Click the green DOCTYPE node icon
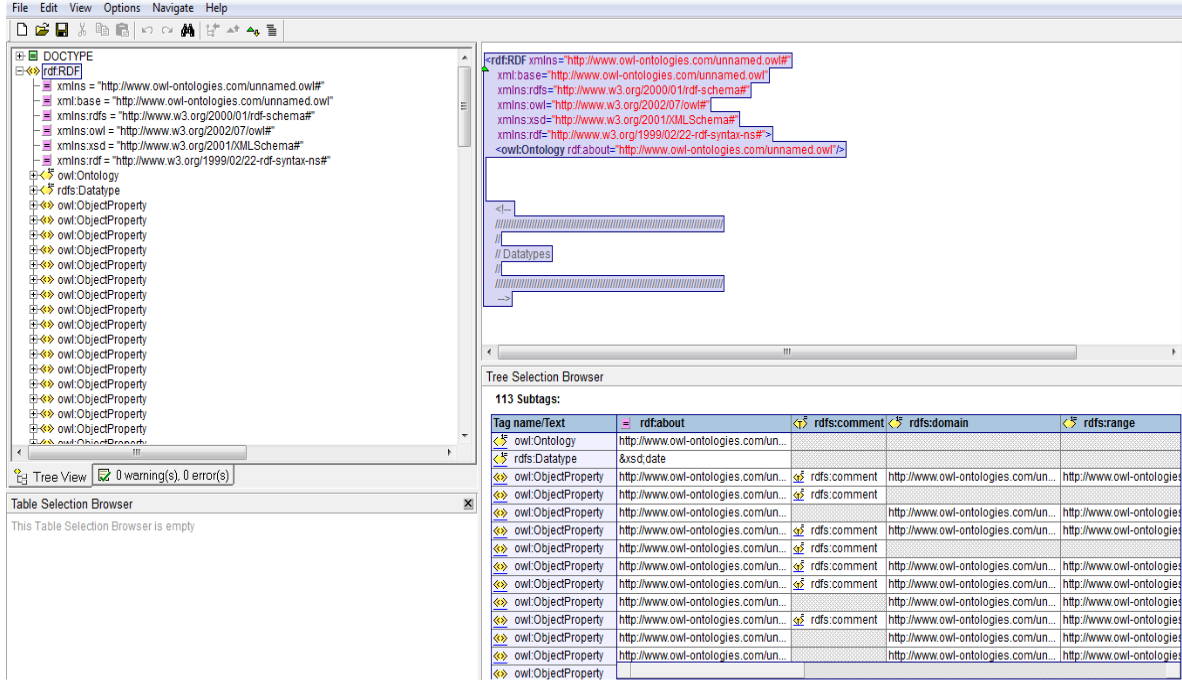 (x=33, y=56)
